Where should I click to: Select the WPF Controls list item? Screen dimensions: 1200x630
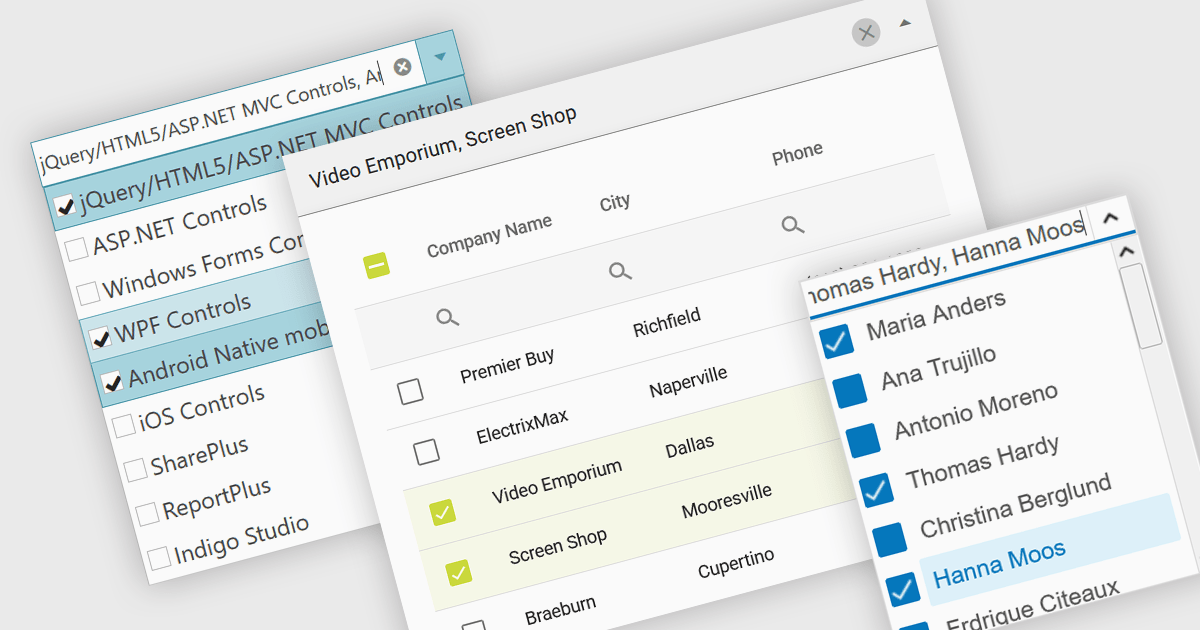(x=183, y=319)
